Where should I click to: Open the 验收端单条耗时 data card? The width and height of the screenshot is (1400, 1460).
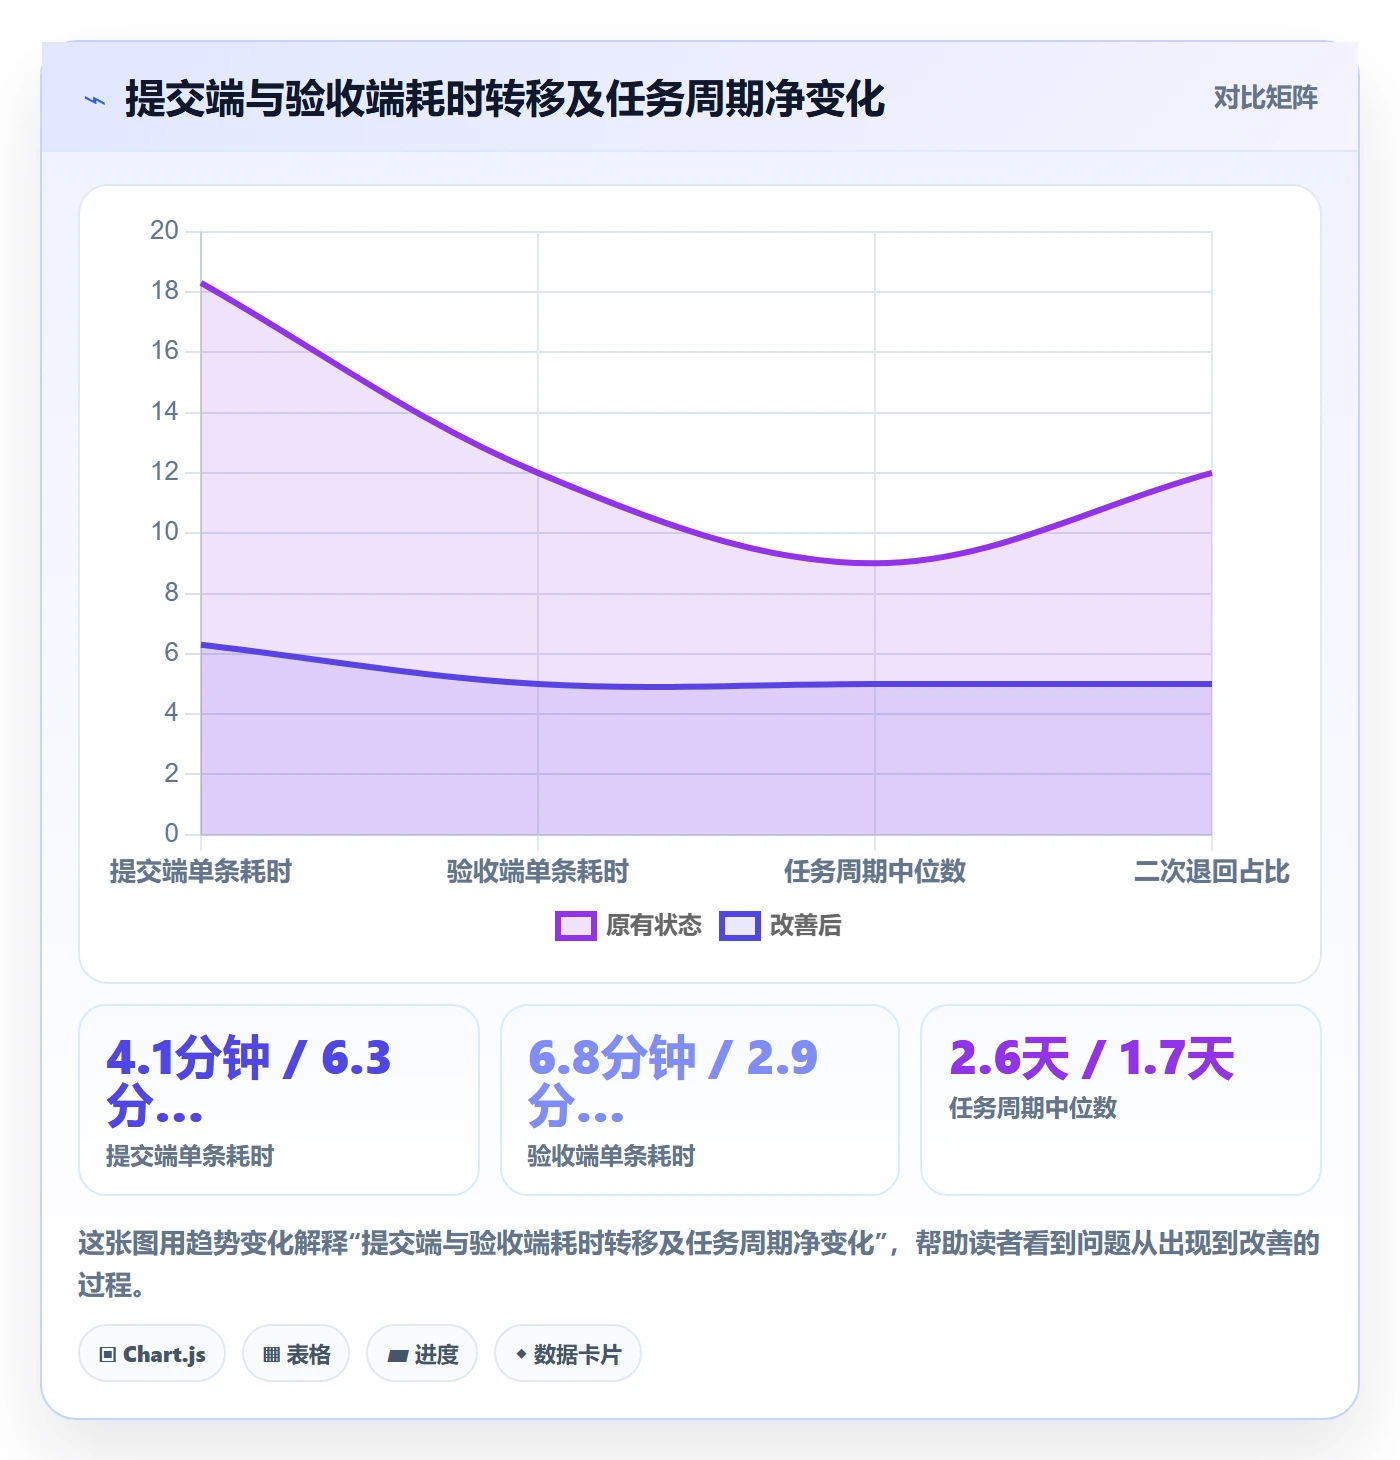[700, 1100]
